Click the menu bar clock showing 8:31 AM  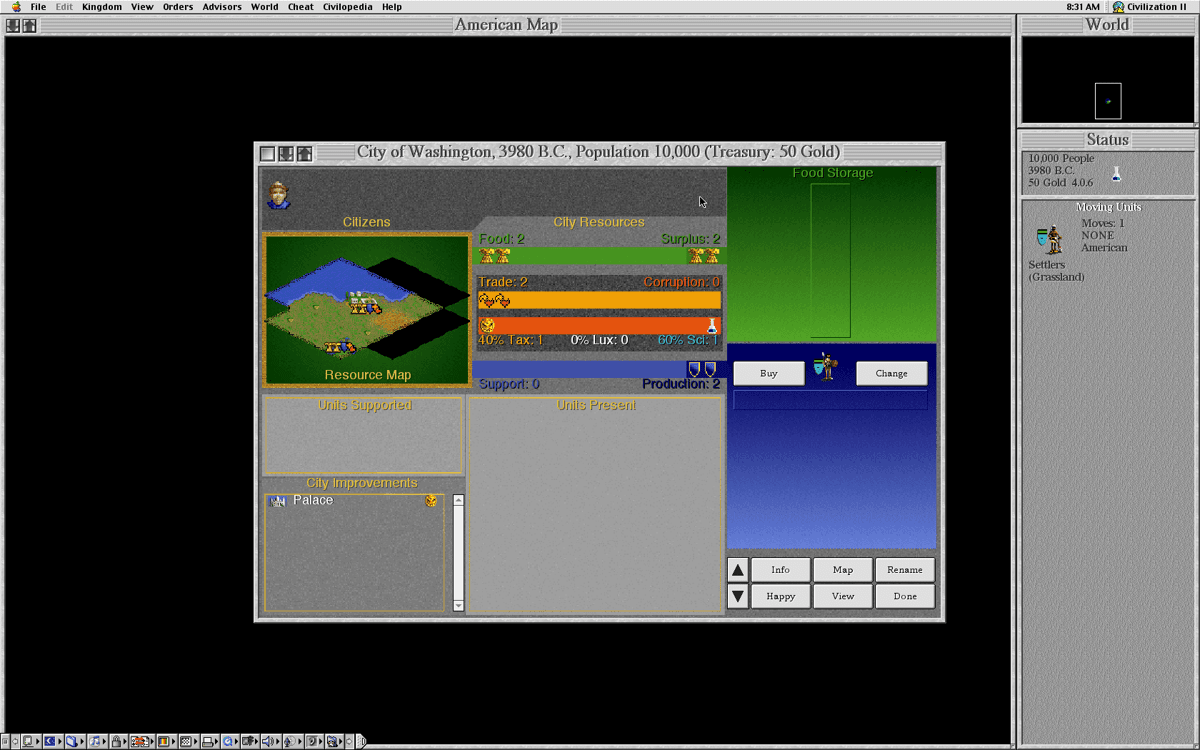[x=1083, y=7]
